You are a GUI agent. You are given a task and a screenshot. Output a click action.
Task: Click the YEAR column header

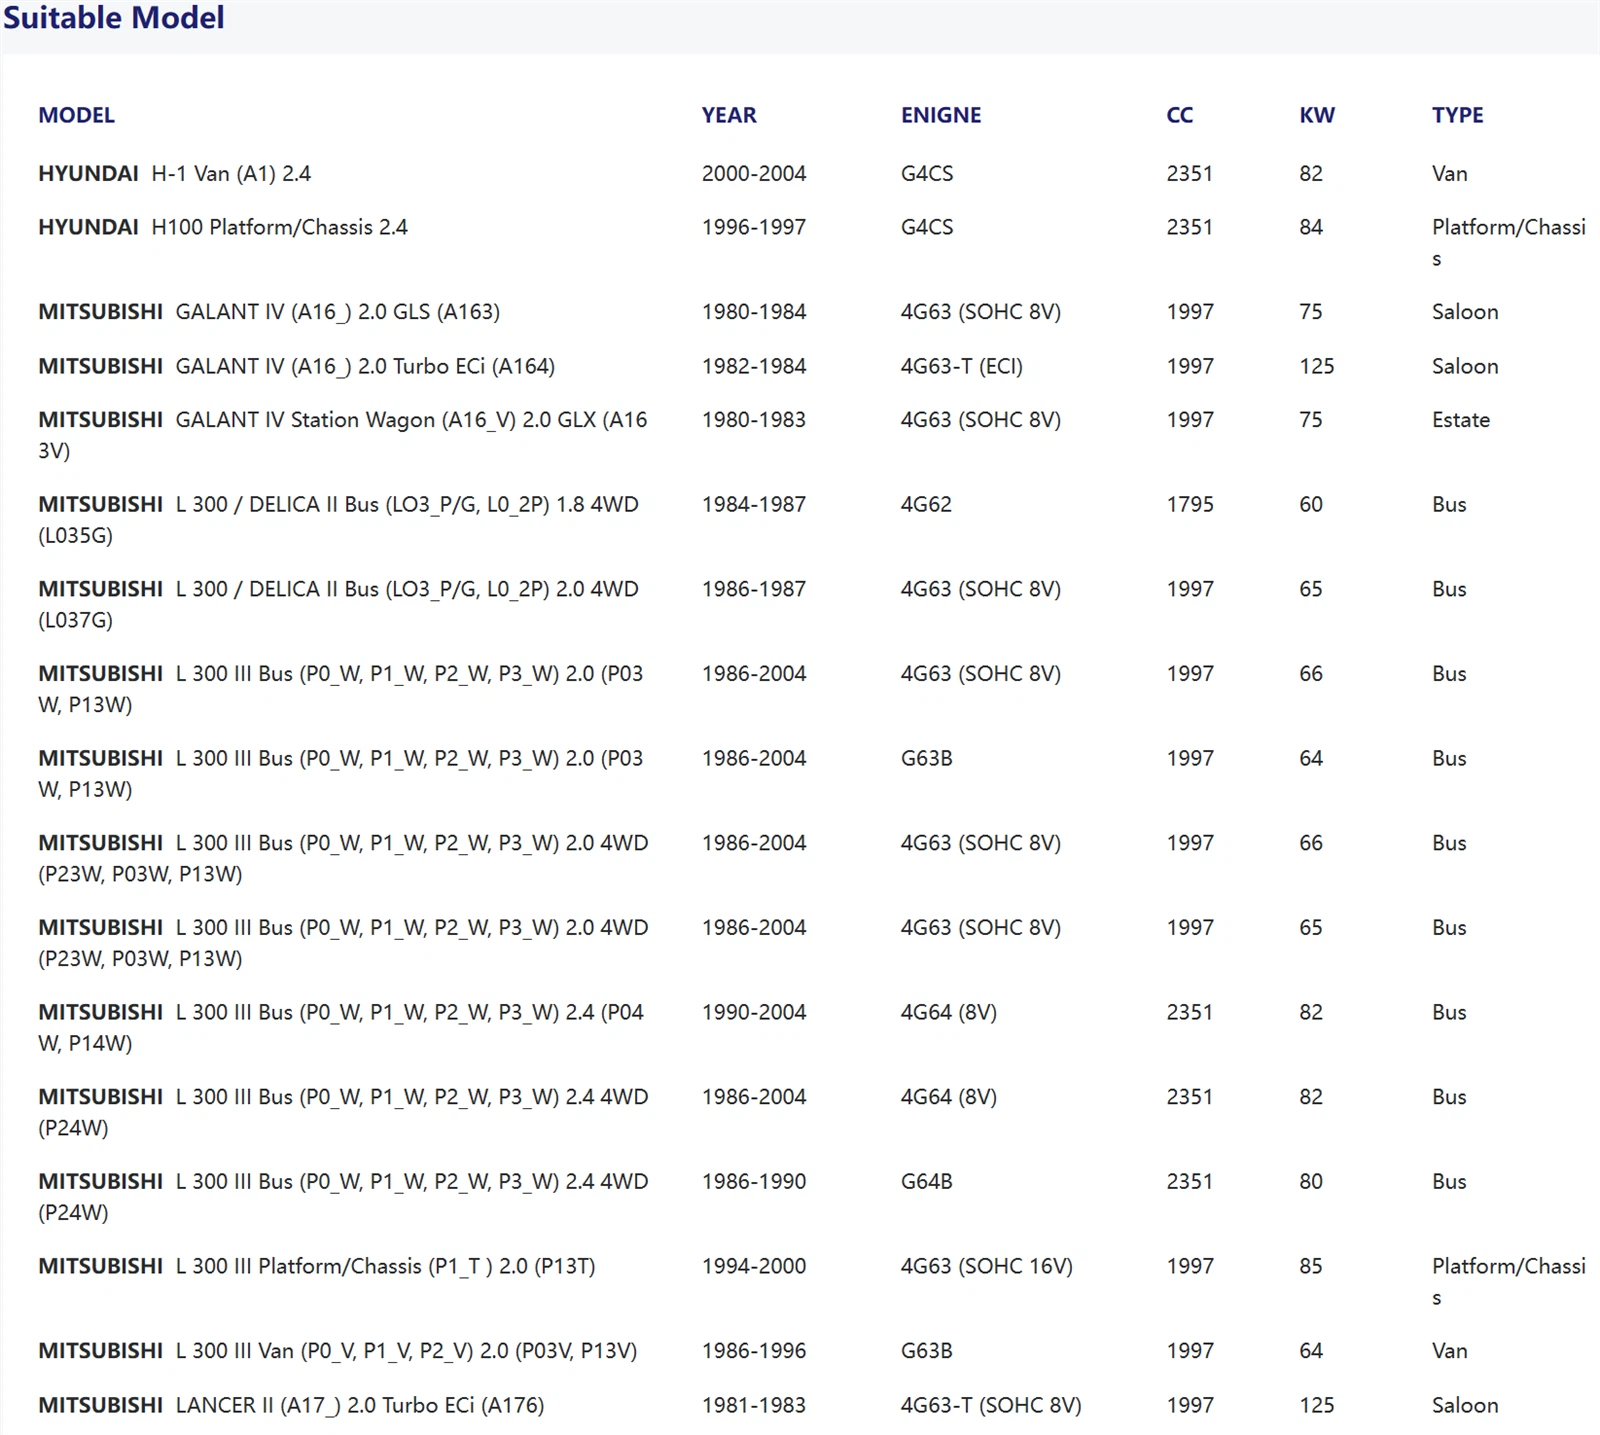click(729, 115)
